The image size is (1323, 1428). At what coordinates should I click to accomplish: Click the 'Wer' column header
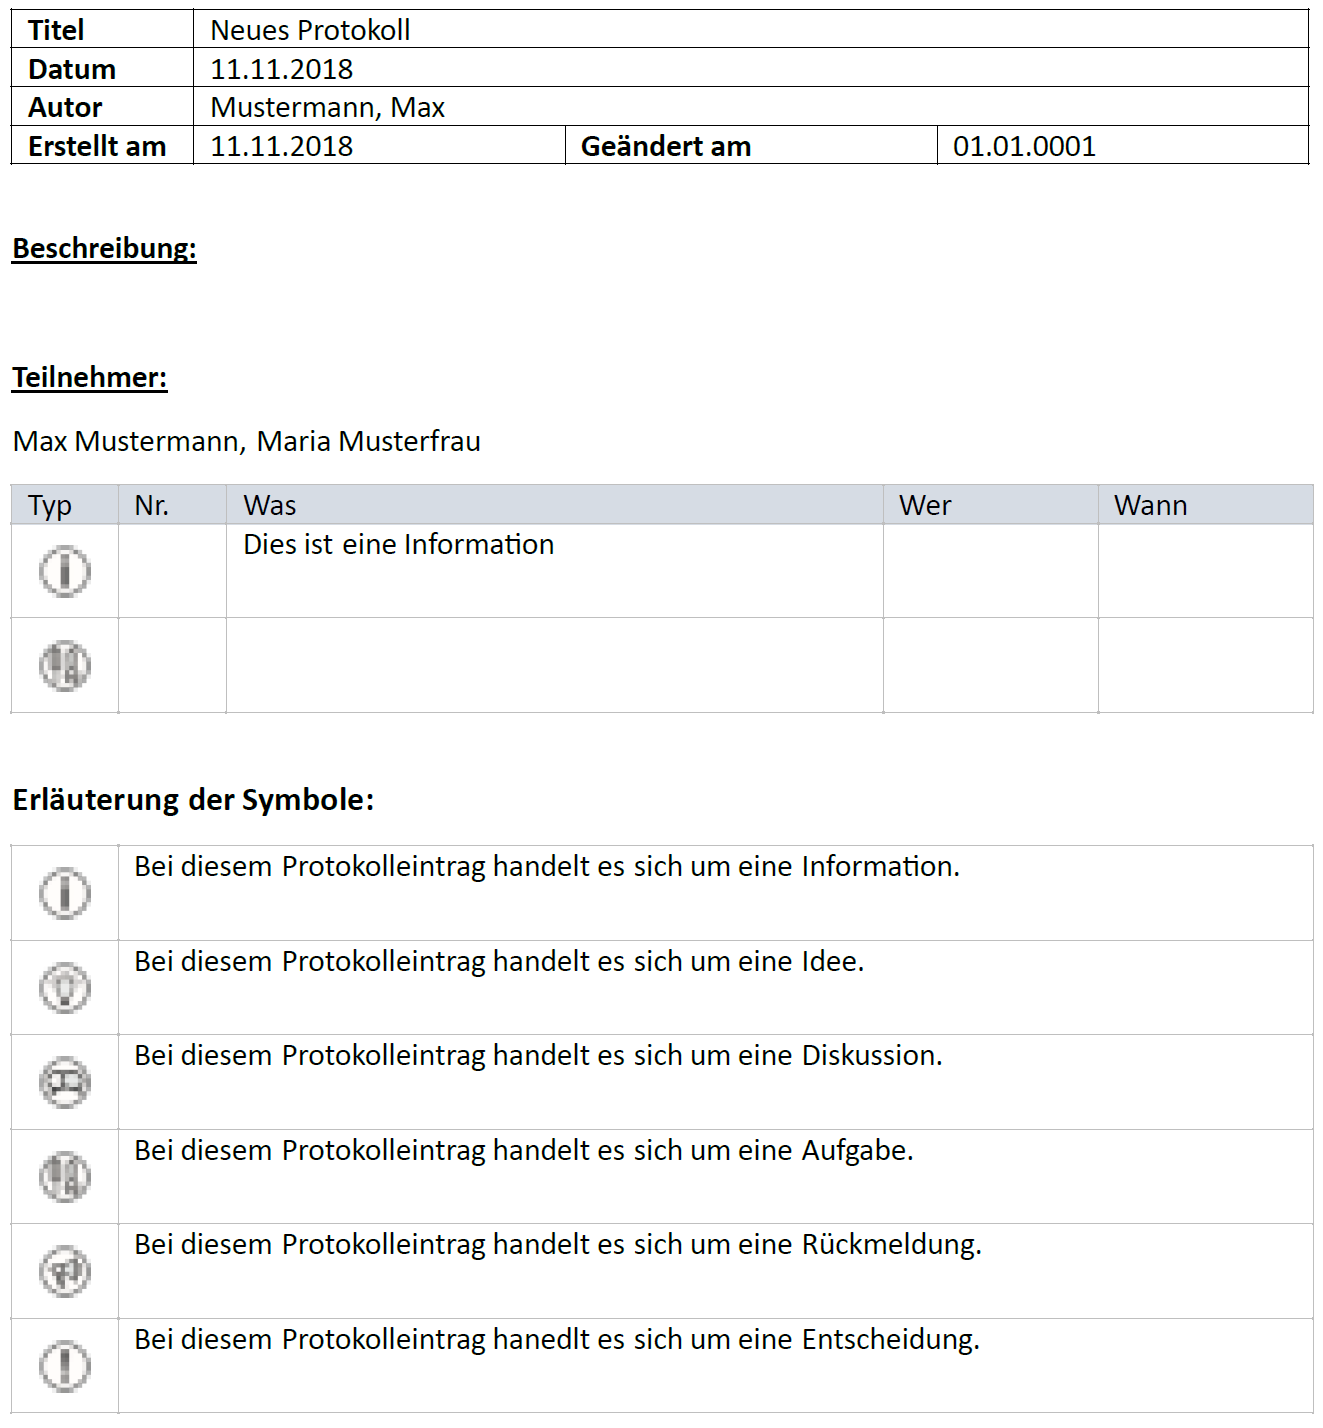pos(925,505)
